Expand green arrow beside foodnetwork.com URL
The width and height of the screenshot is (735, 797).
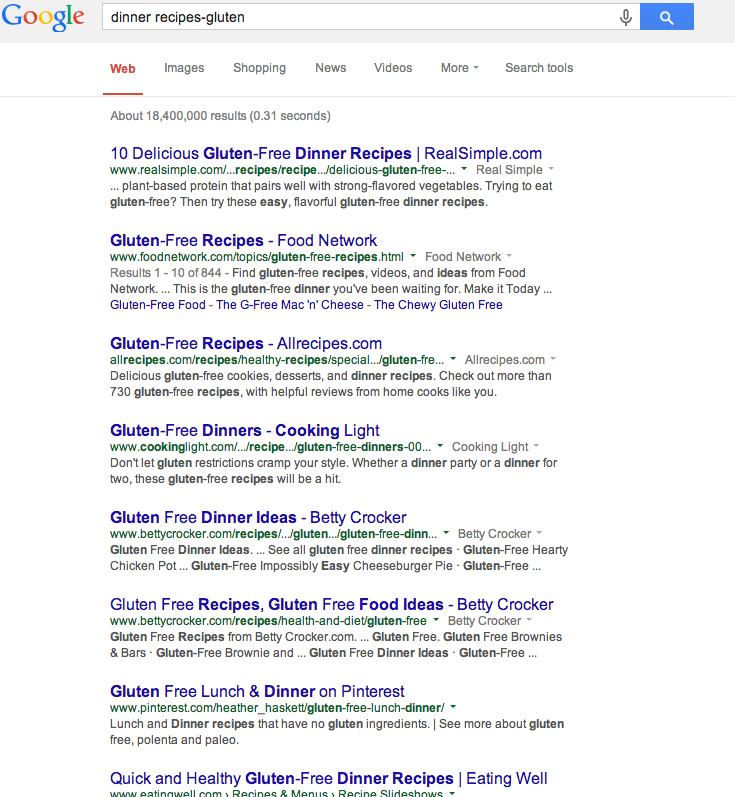(413, 256)
